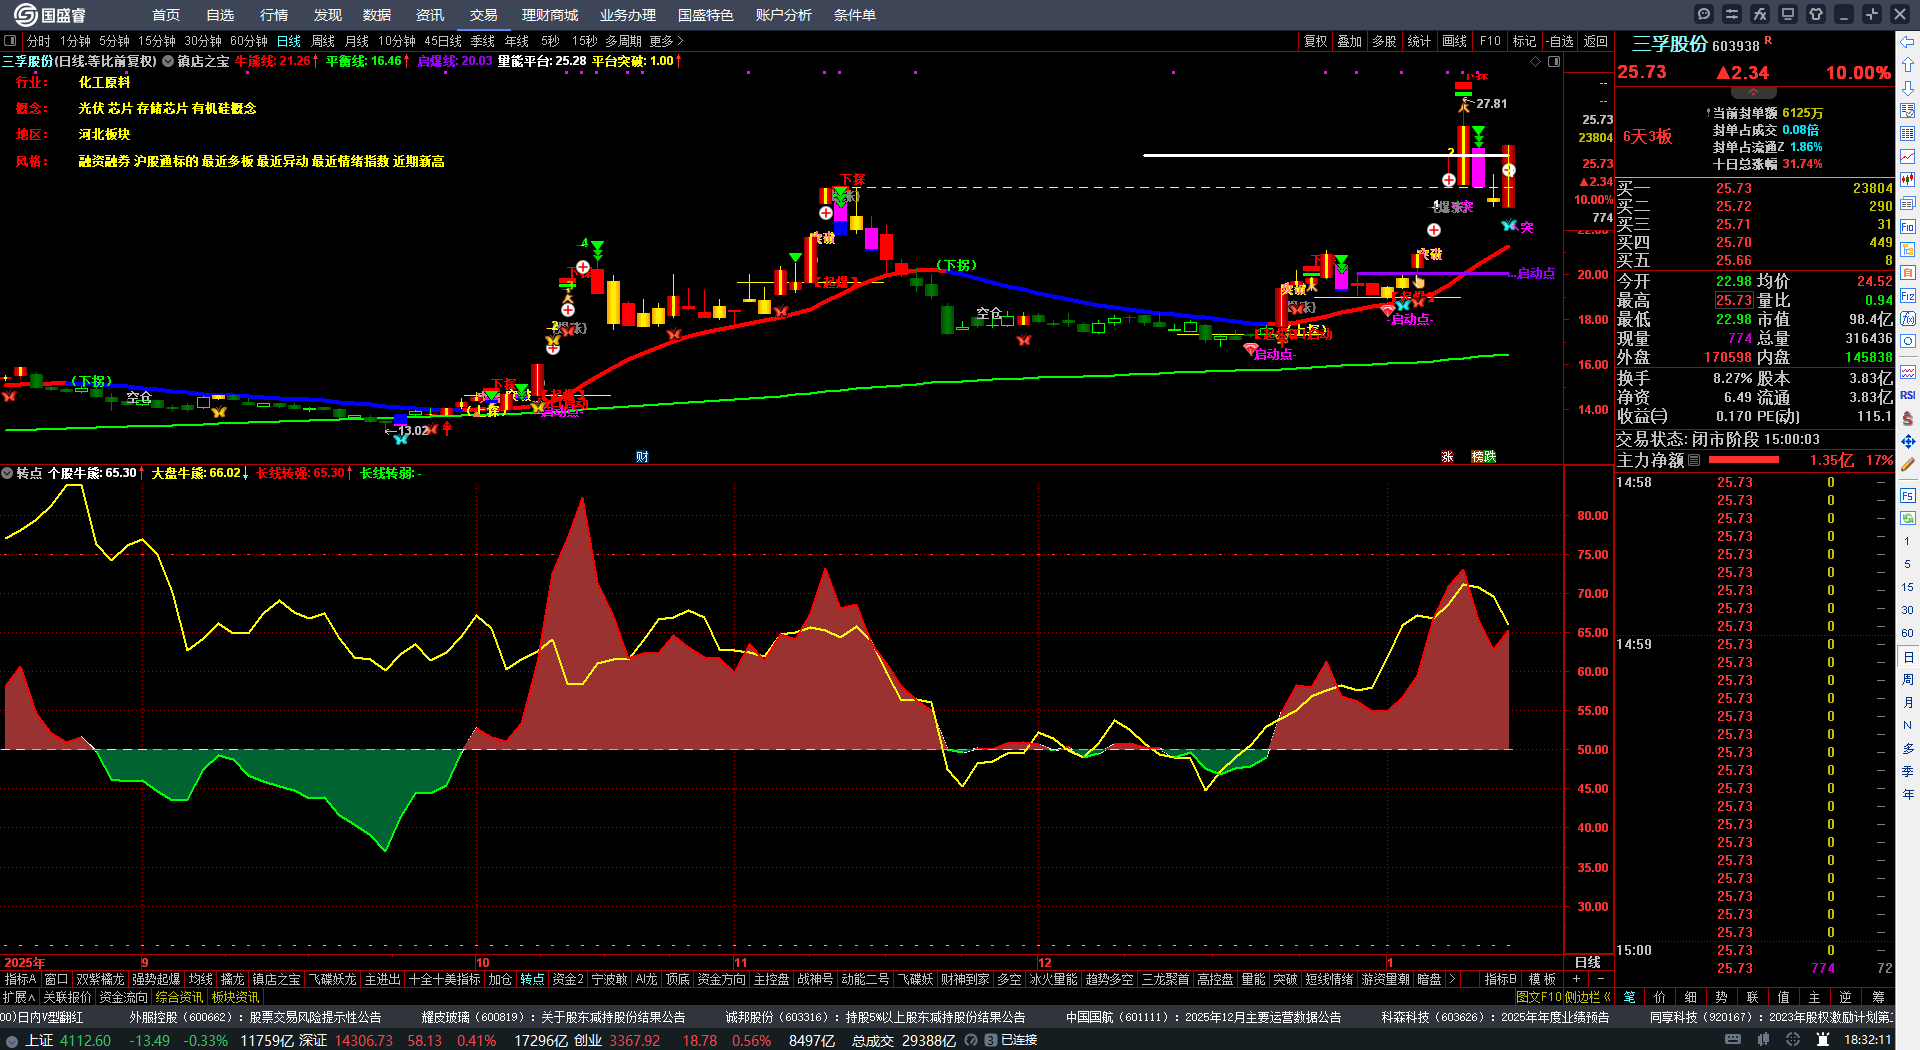Screen dimensions: 1920x1050
Task: Toggle the 标记 marker option
Action: tap(1525, 41)
